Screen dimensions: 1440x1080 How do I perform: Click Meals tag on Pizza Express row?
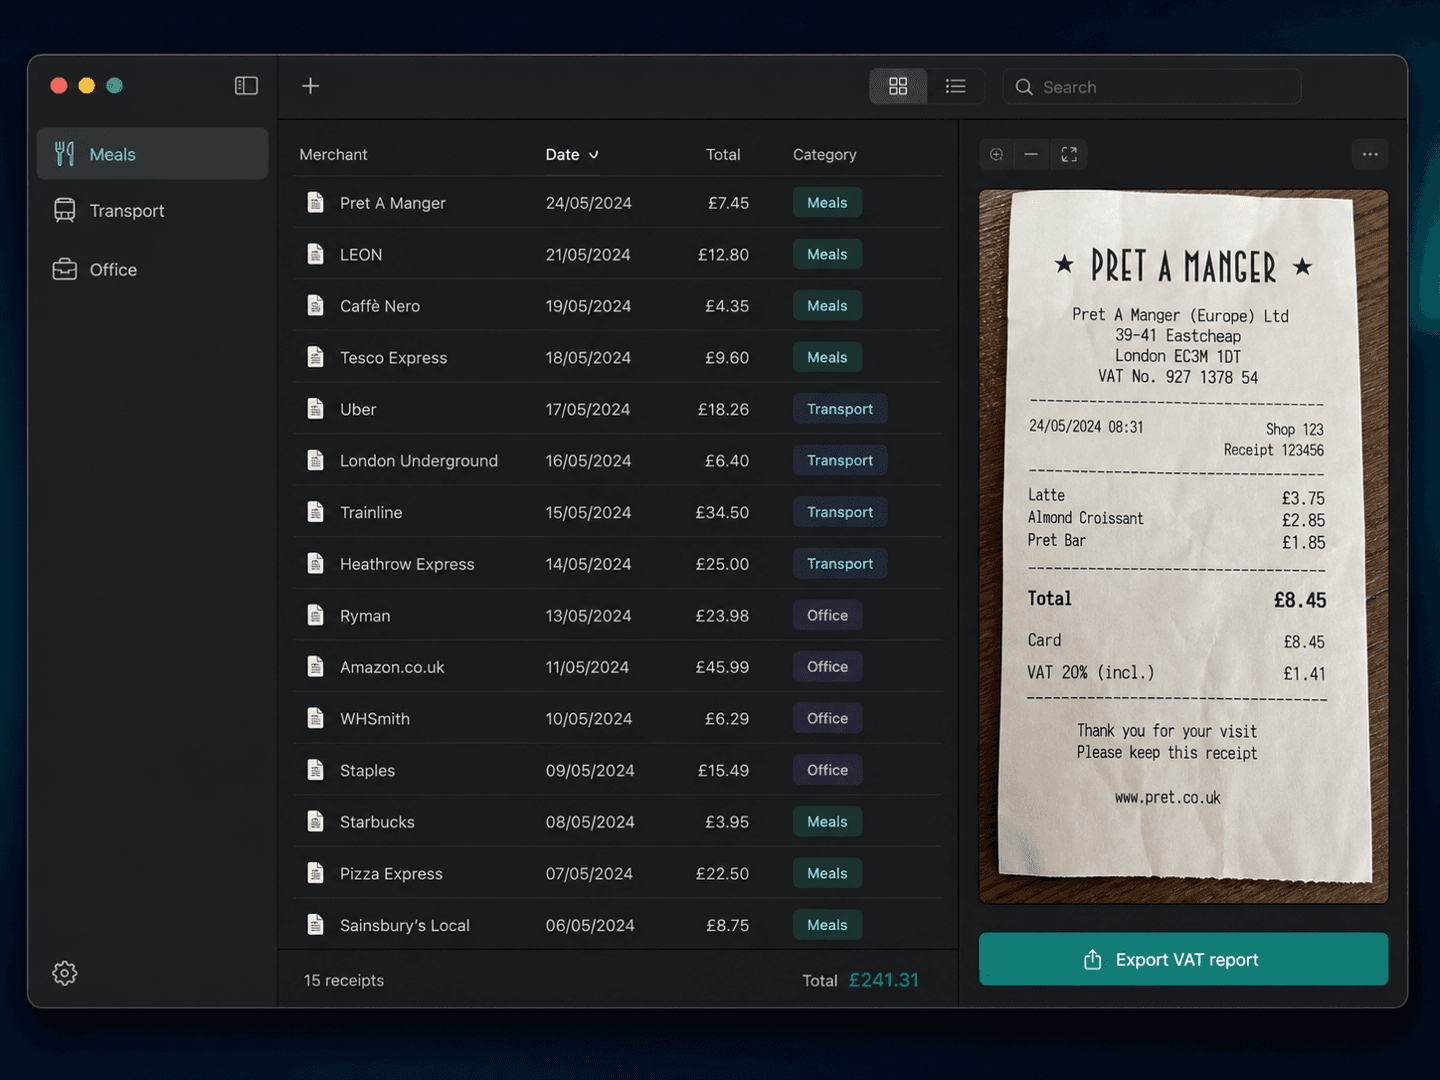[x=827, y=874]
